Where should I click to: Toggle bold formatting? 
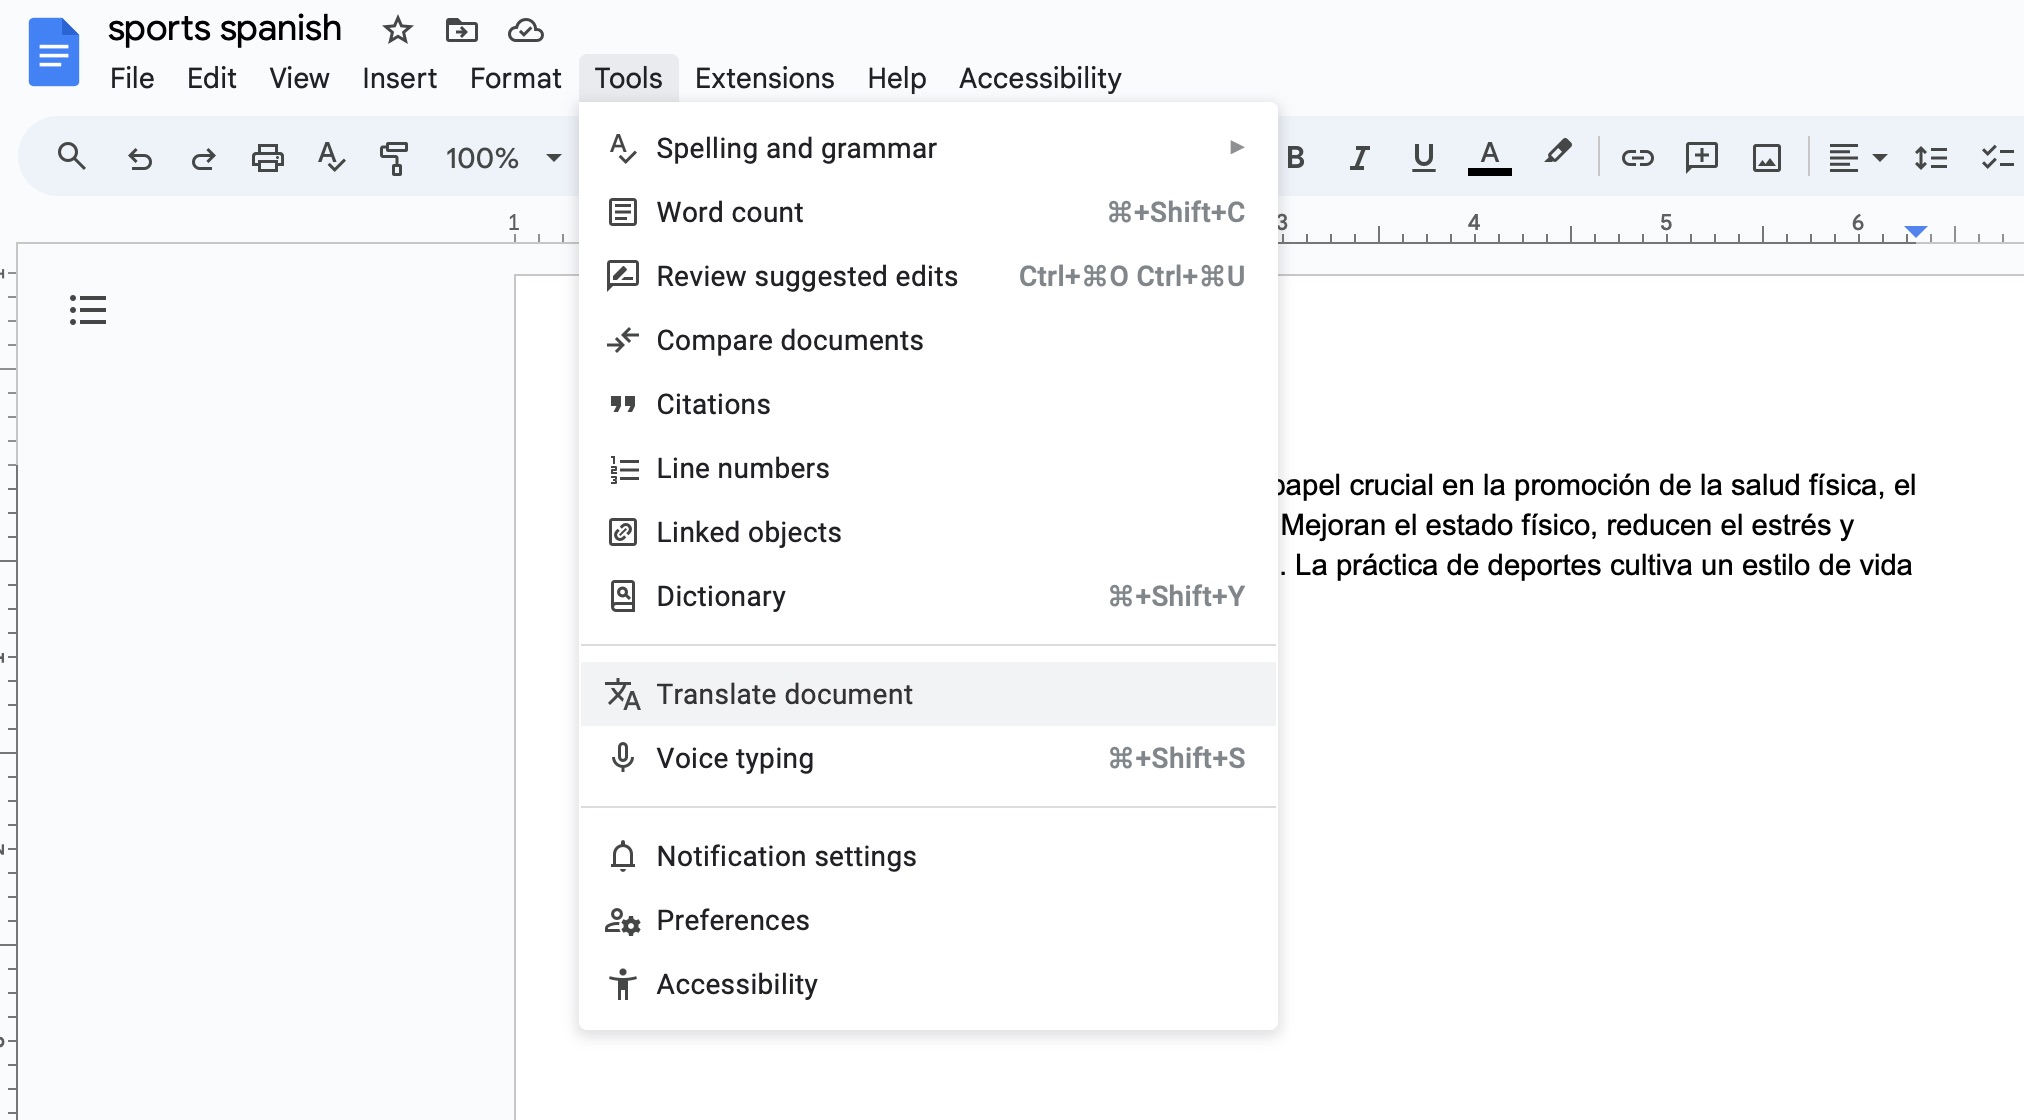pyautogui.click(x=1296, y=158)
